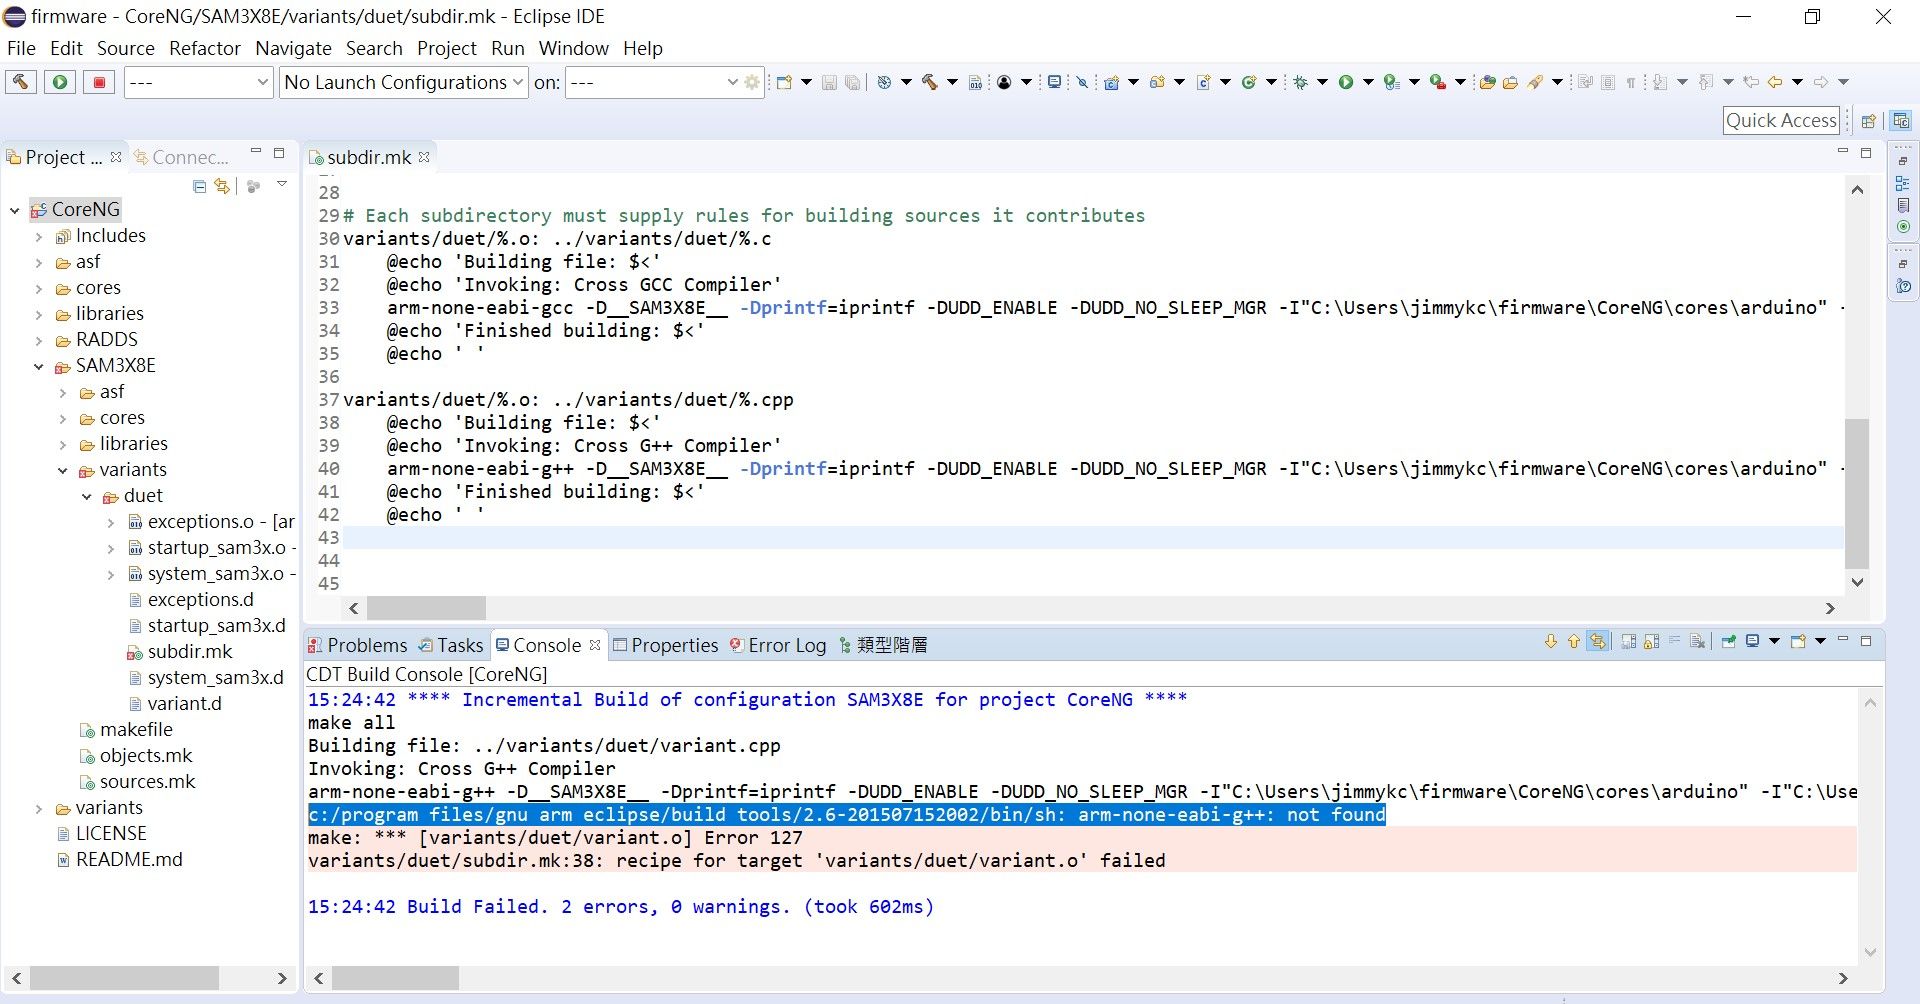Image resolution: width=1920 pixels, height=1004 pixels.
Task: Click the External Tools toolbar icon
Action: coord(1438,82)
